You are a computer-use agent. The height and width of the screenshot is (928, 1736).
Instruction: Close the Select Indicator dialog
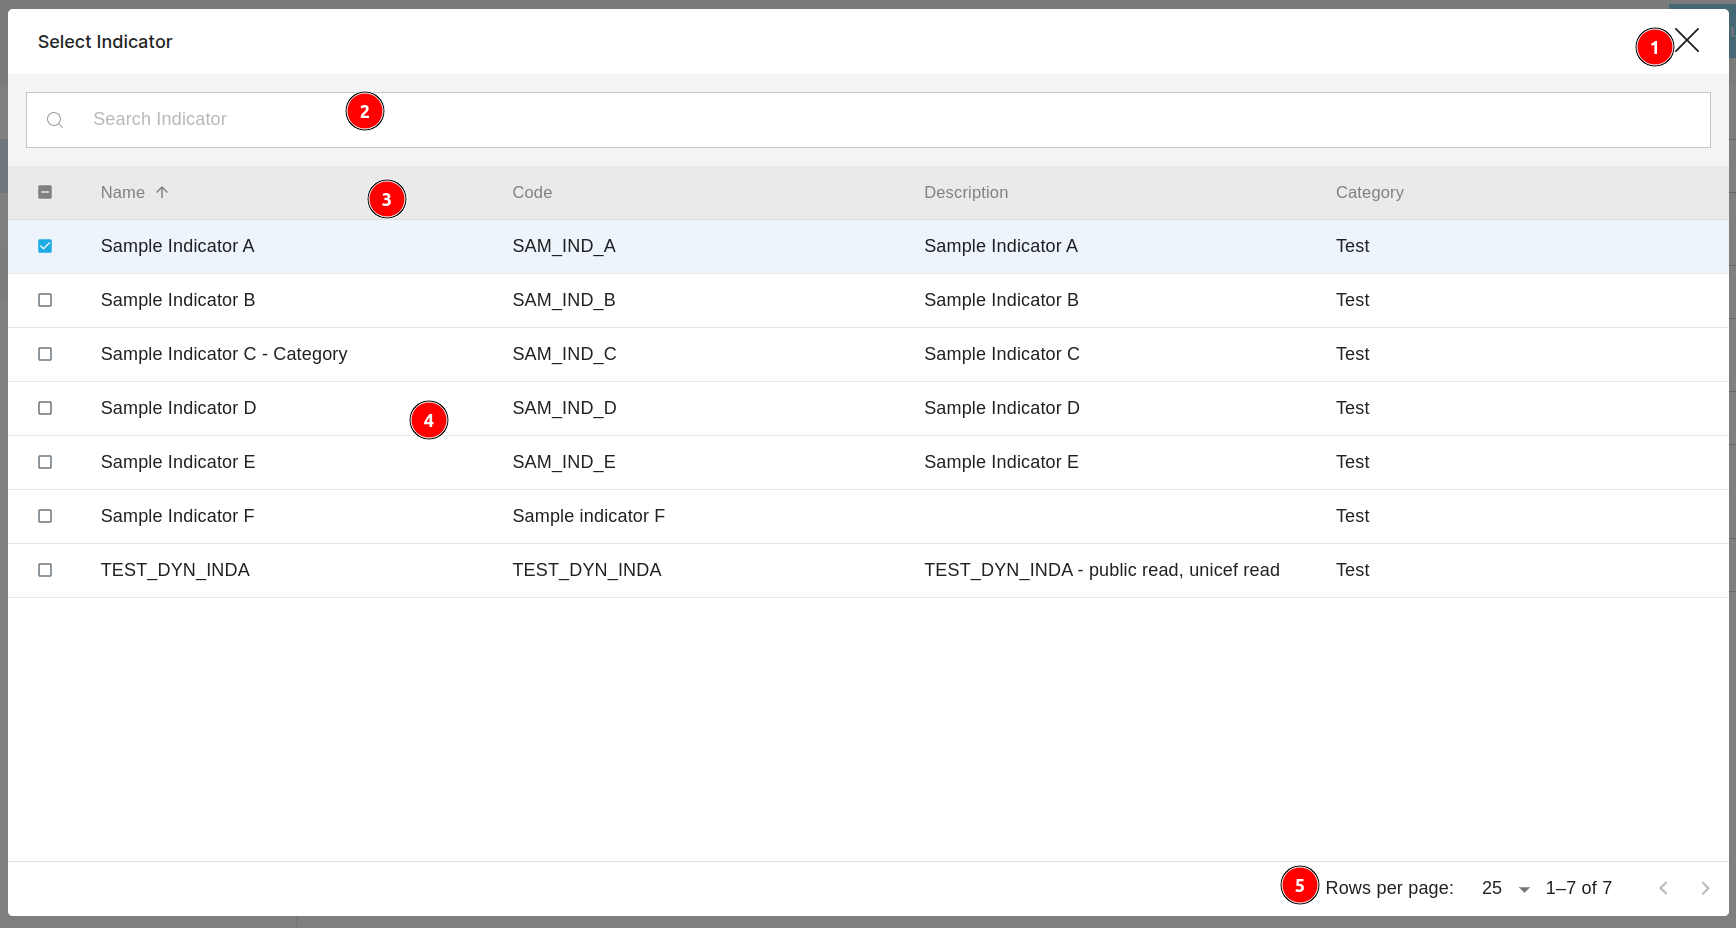coord(1687,40)
